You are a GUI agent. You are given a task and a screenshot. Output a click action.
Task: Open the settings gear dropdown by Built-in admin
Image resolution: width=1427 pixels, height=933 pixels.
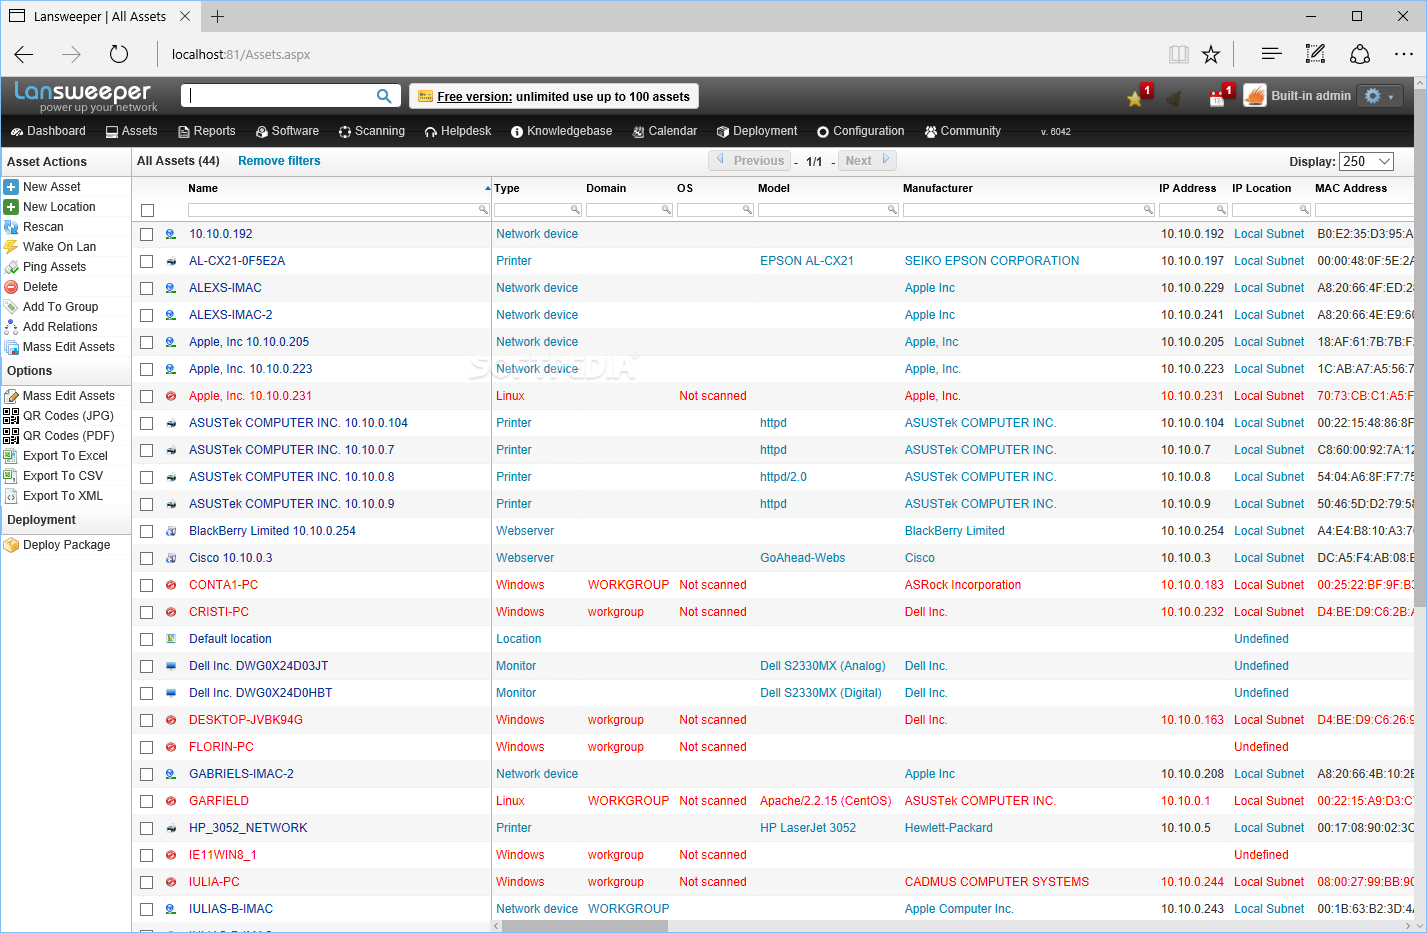pos(1379,96)
